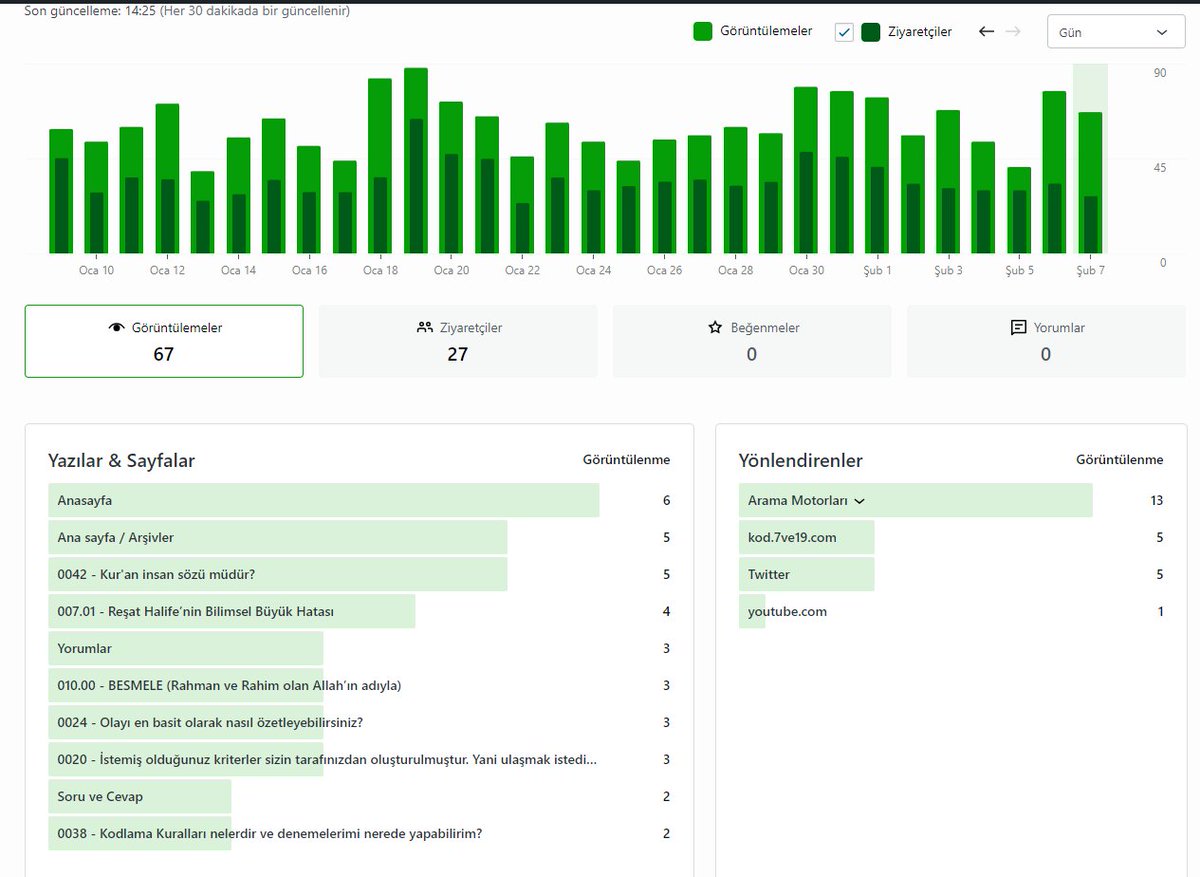Select the Ziyaretçiler stats tab
Screen dimensions: 1200x877
[458, 341]
